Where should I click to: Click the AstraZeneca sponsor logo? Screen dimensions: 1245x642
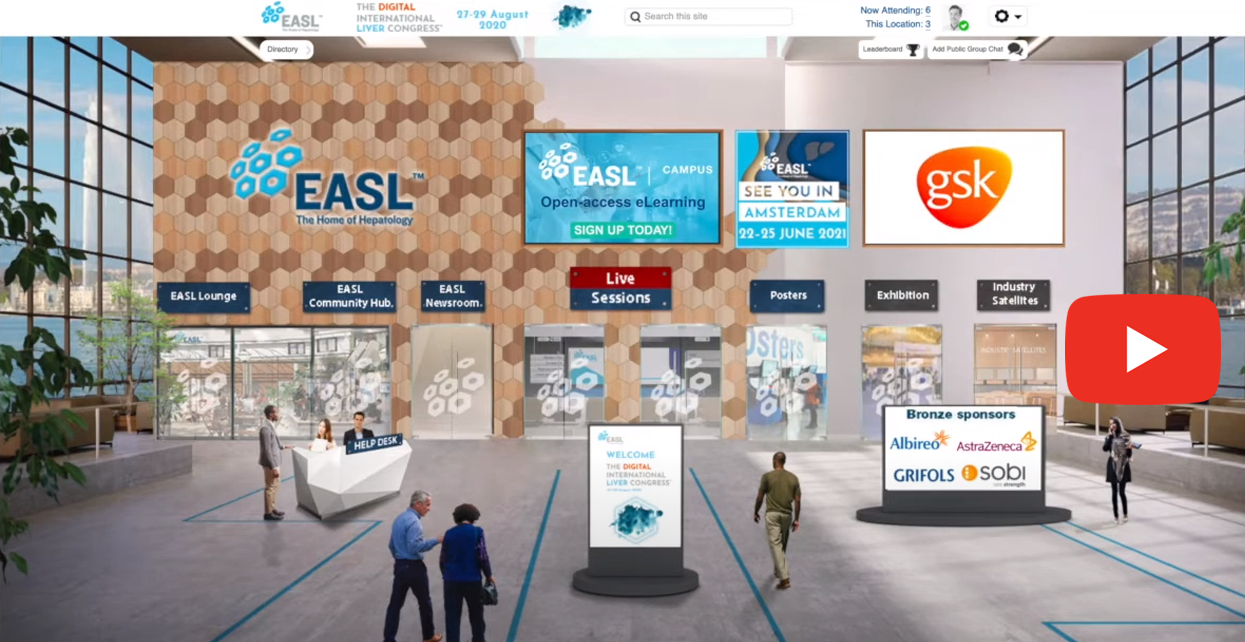[x=997, y=443]
